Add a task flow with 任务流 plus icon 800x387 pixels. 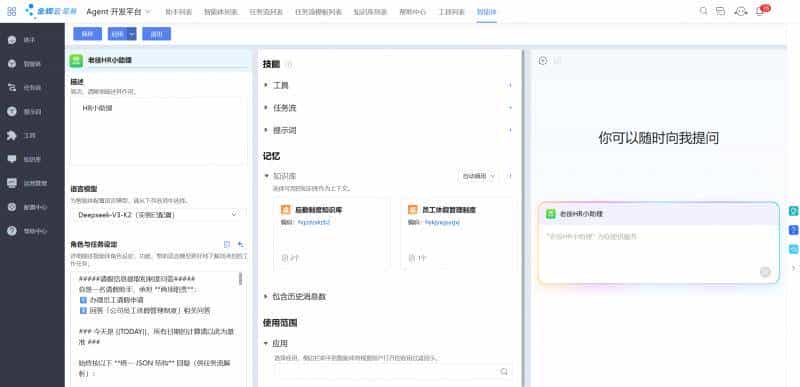[509, 108]
